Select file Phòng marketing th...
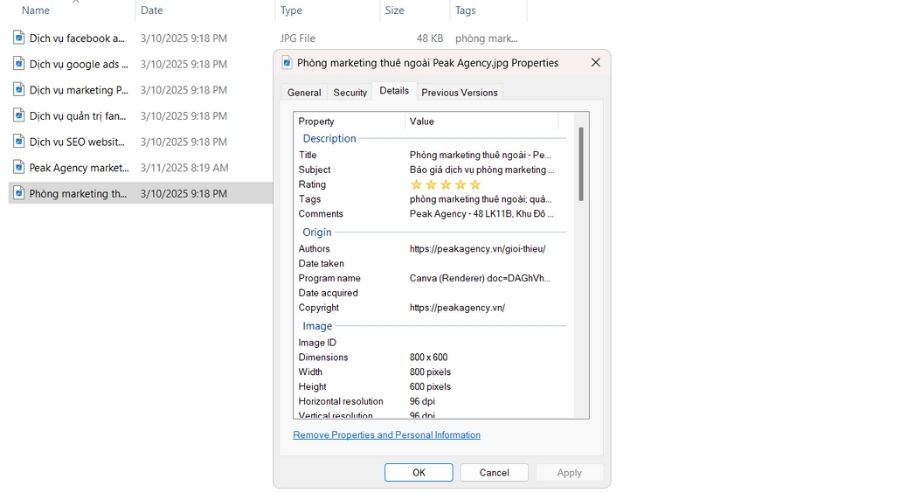900x500 pixels. (x=78, y=193)
